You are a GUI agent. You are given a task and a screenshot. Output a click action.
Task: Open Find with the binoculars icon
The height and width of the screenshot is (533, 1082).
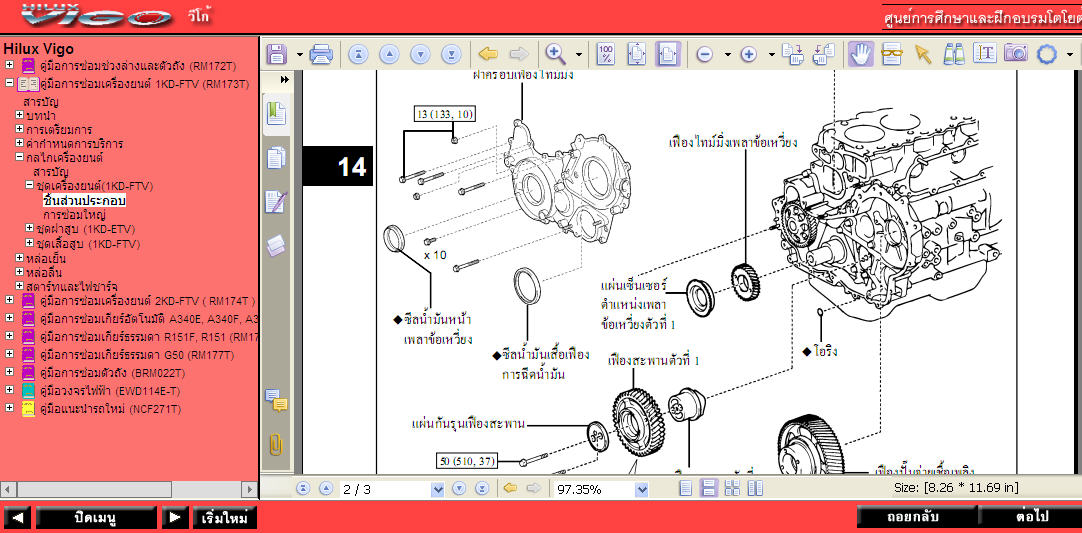(x=954, y=55)
